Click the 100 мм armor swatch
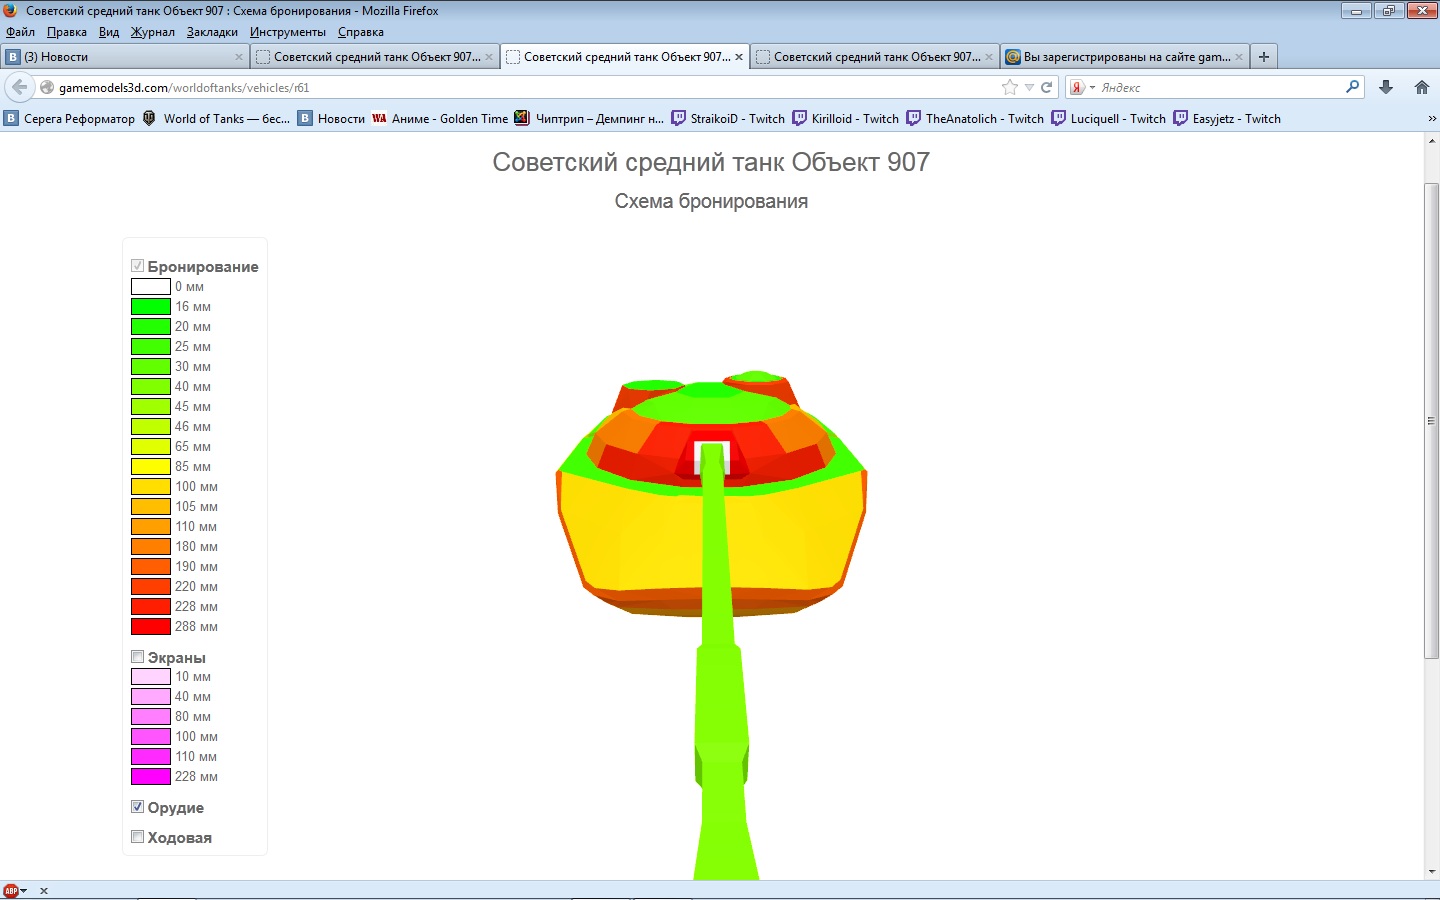The image size is (1440, 900). click(x=151, y=486)
